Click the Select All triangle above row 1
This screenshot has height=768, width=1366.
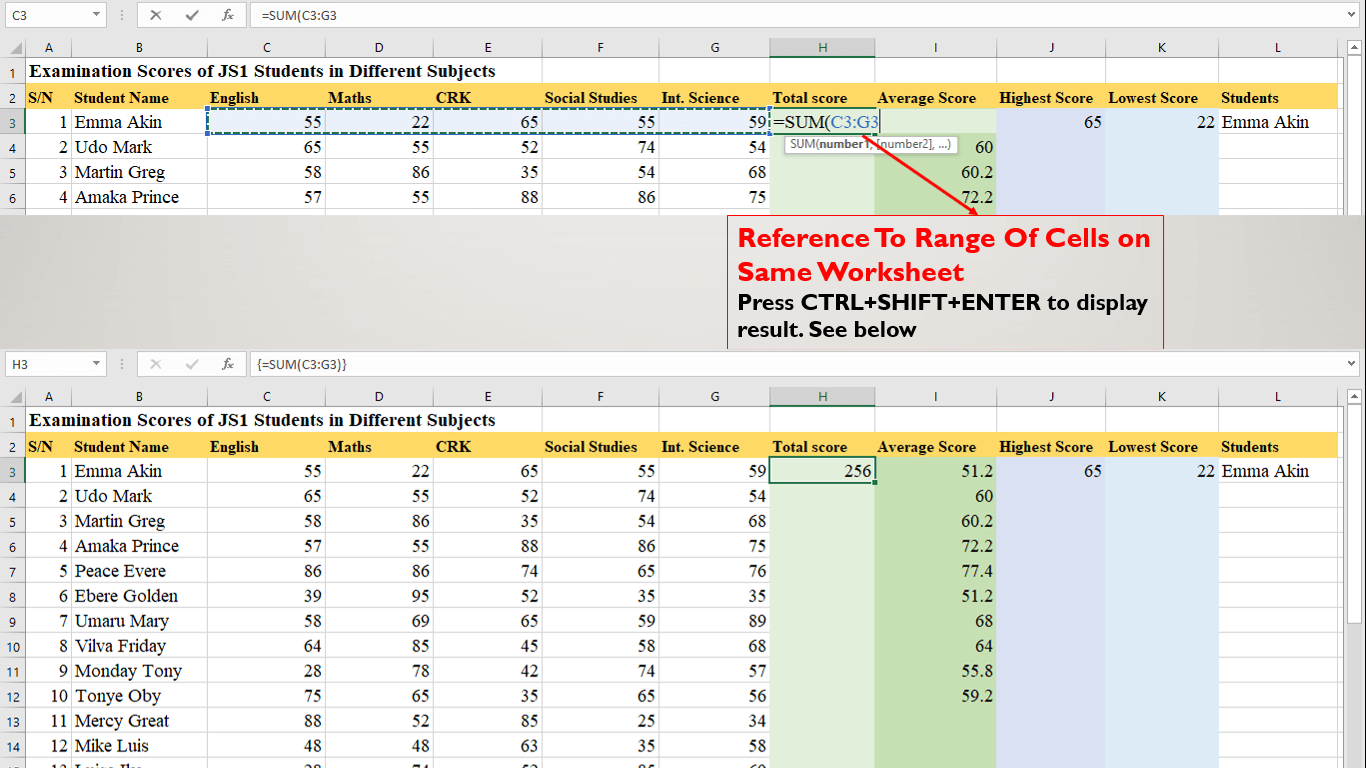click(x=13, y=46)
